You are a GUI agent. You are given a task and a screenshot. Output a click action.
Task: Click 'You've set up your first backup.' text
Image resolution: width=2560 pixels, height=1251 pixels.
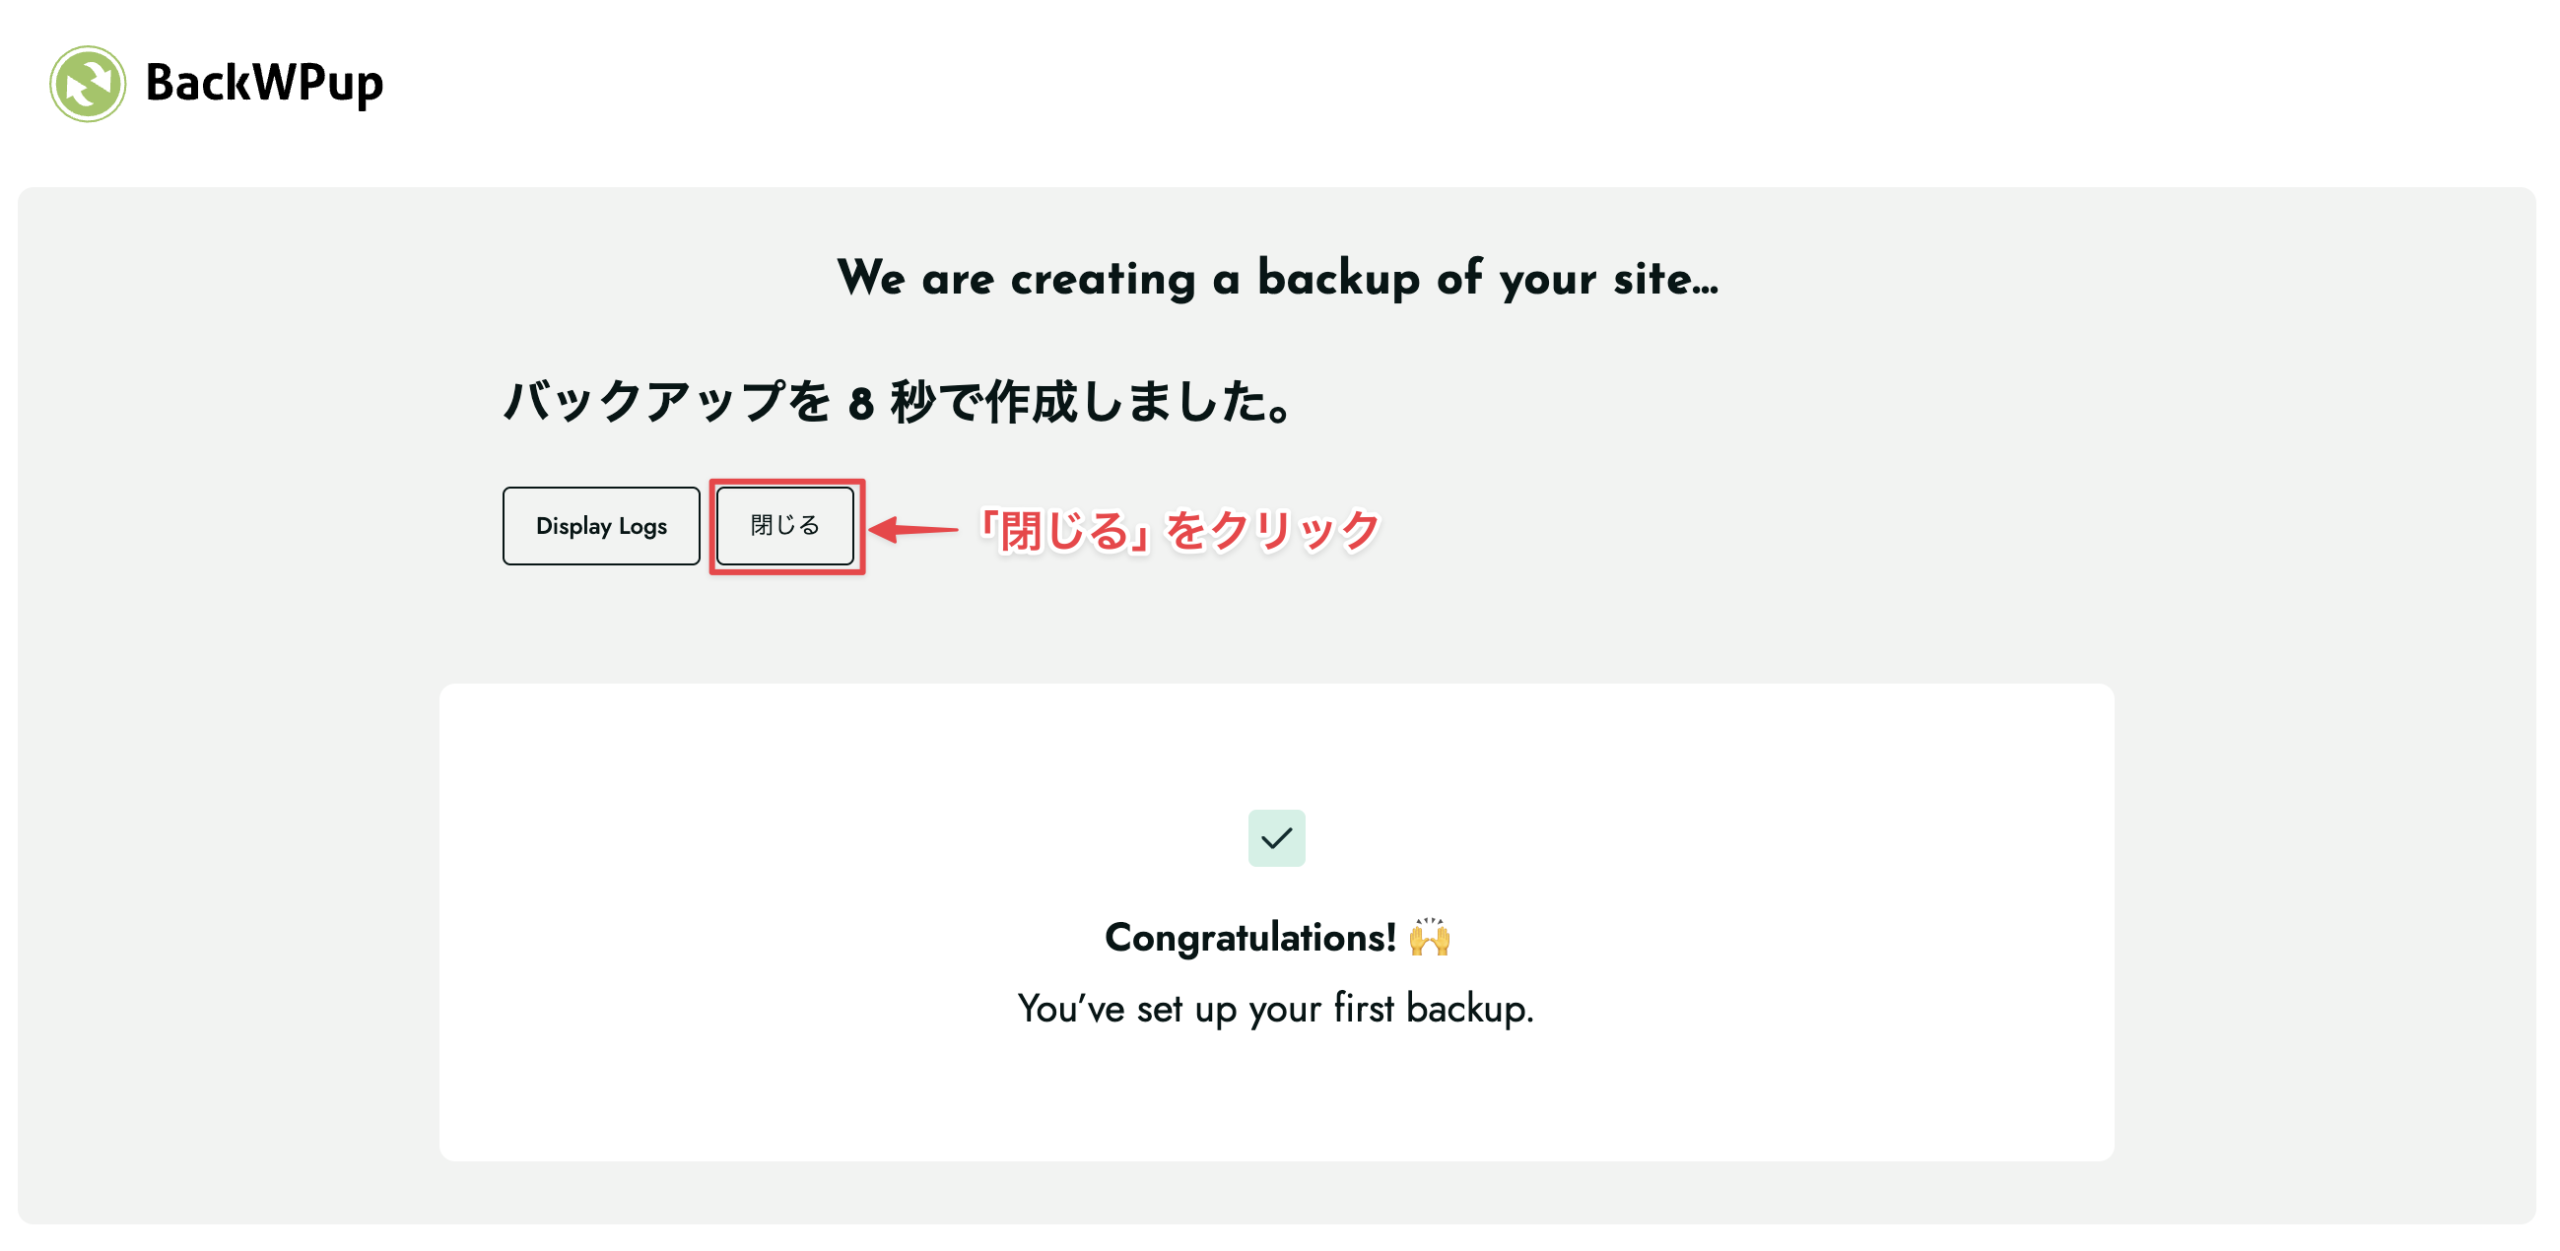pos(1276,1008)
